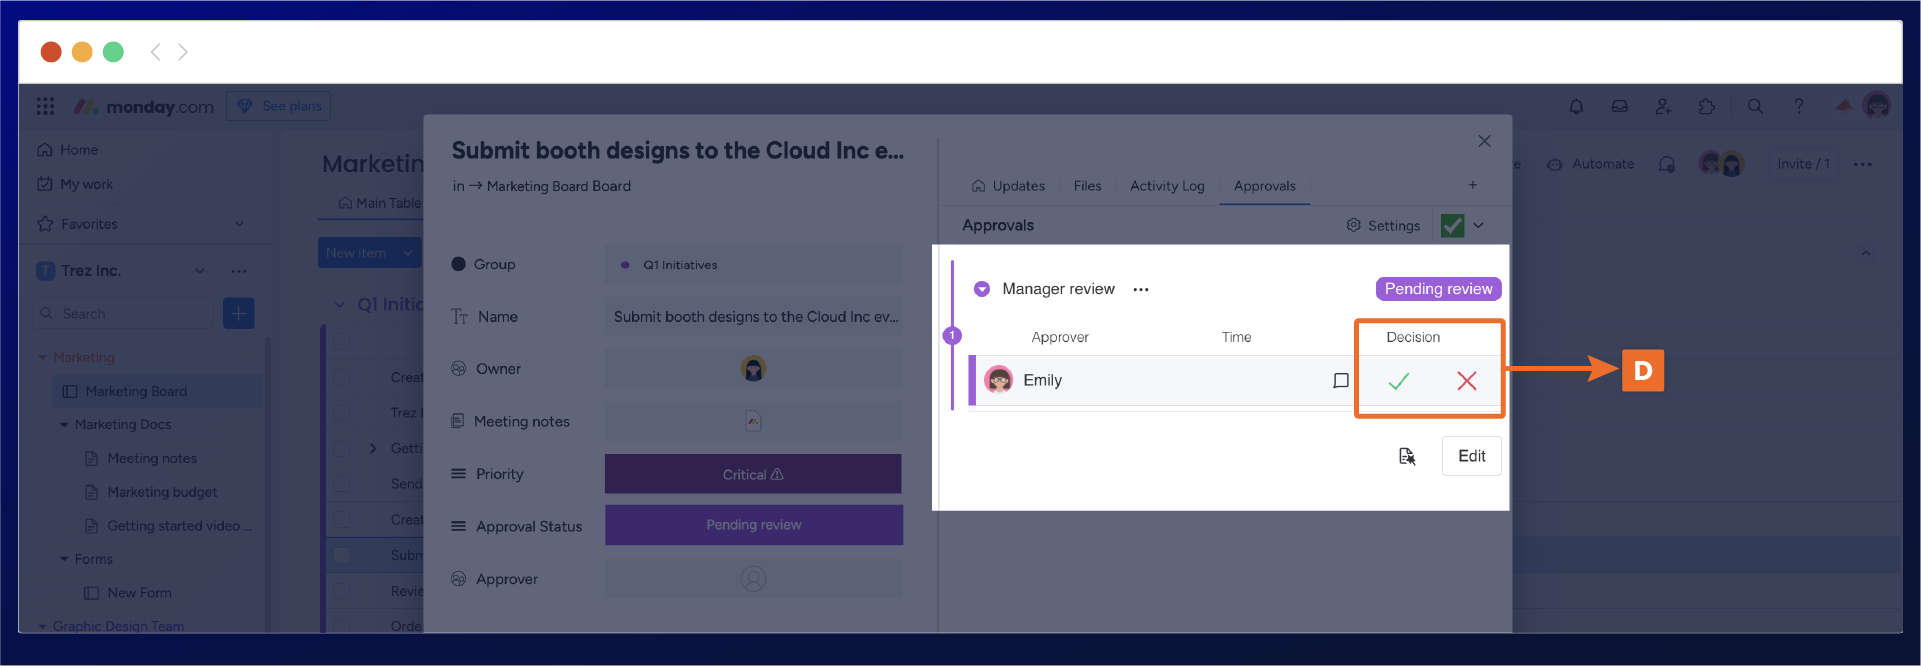Screen dimensions: 1921x666
Task: Expand the Favorites section chevron
Action: pyautogui.click(x=239, y=224)
